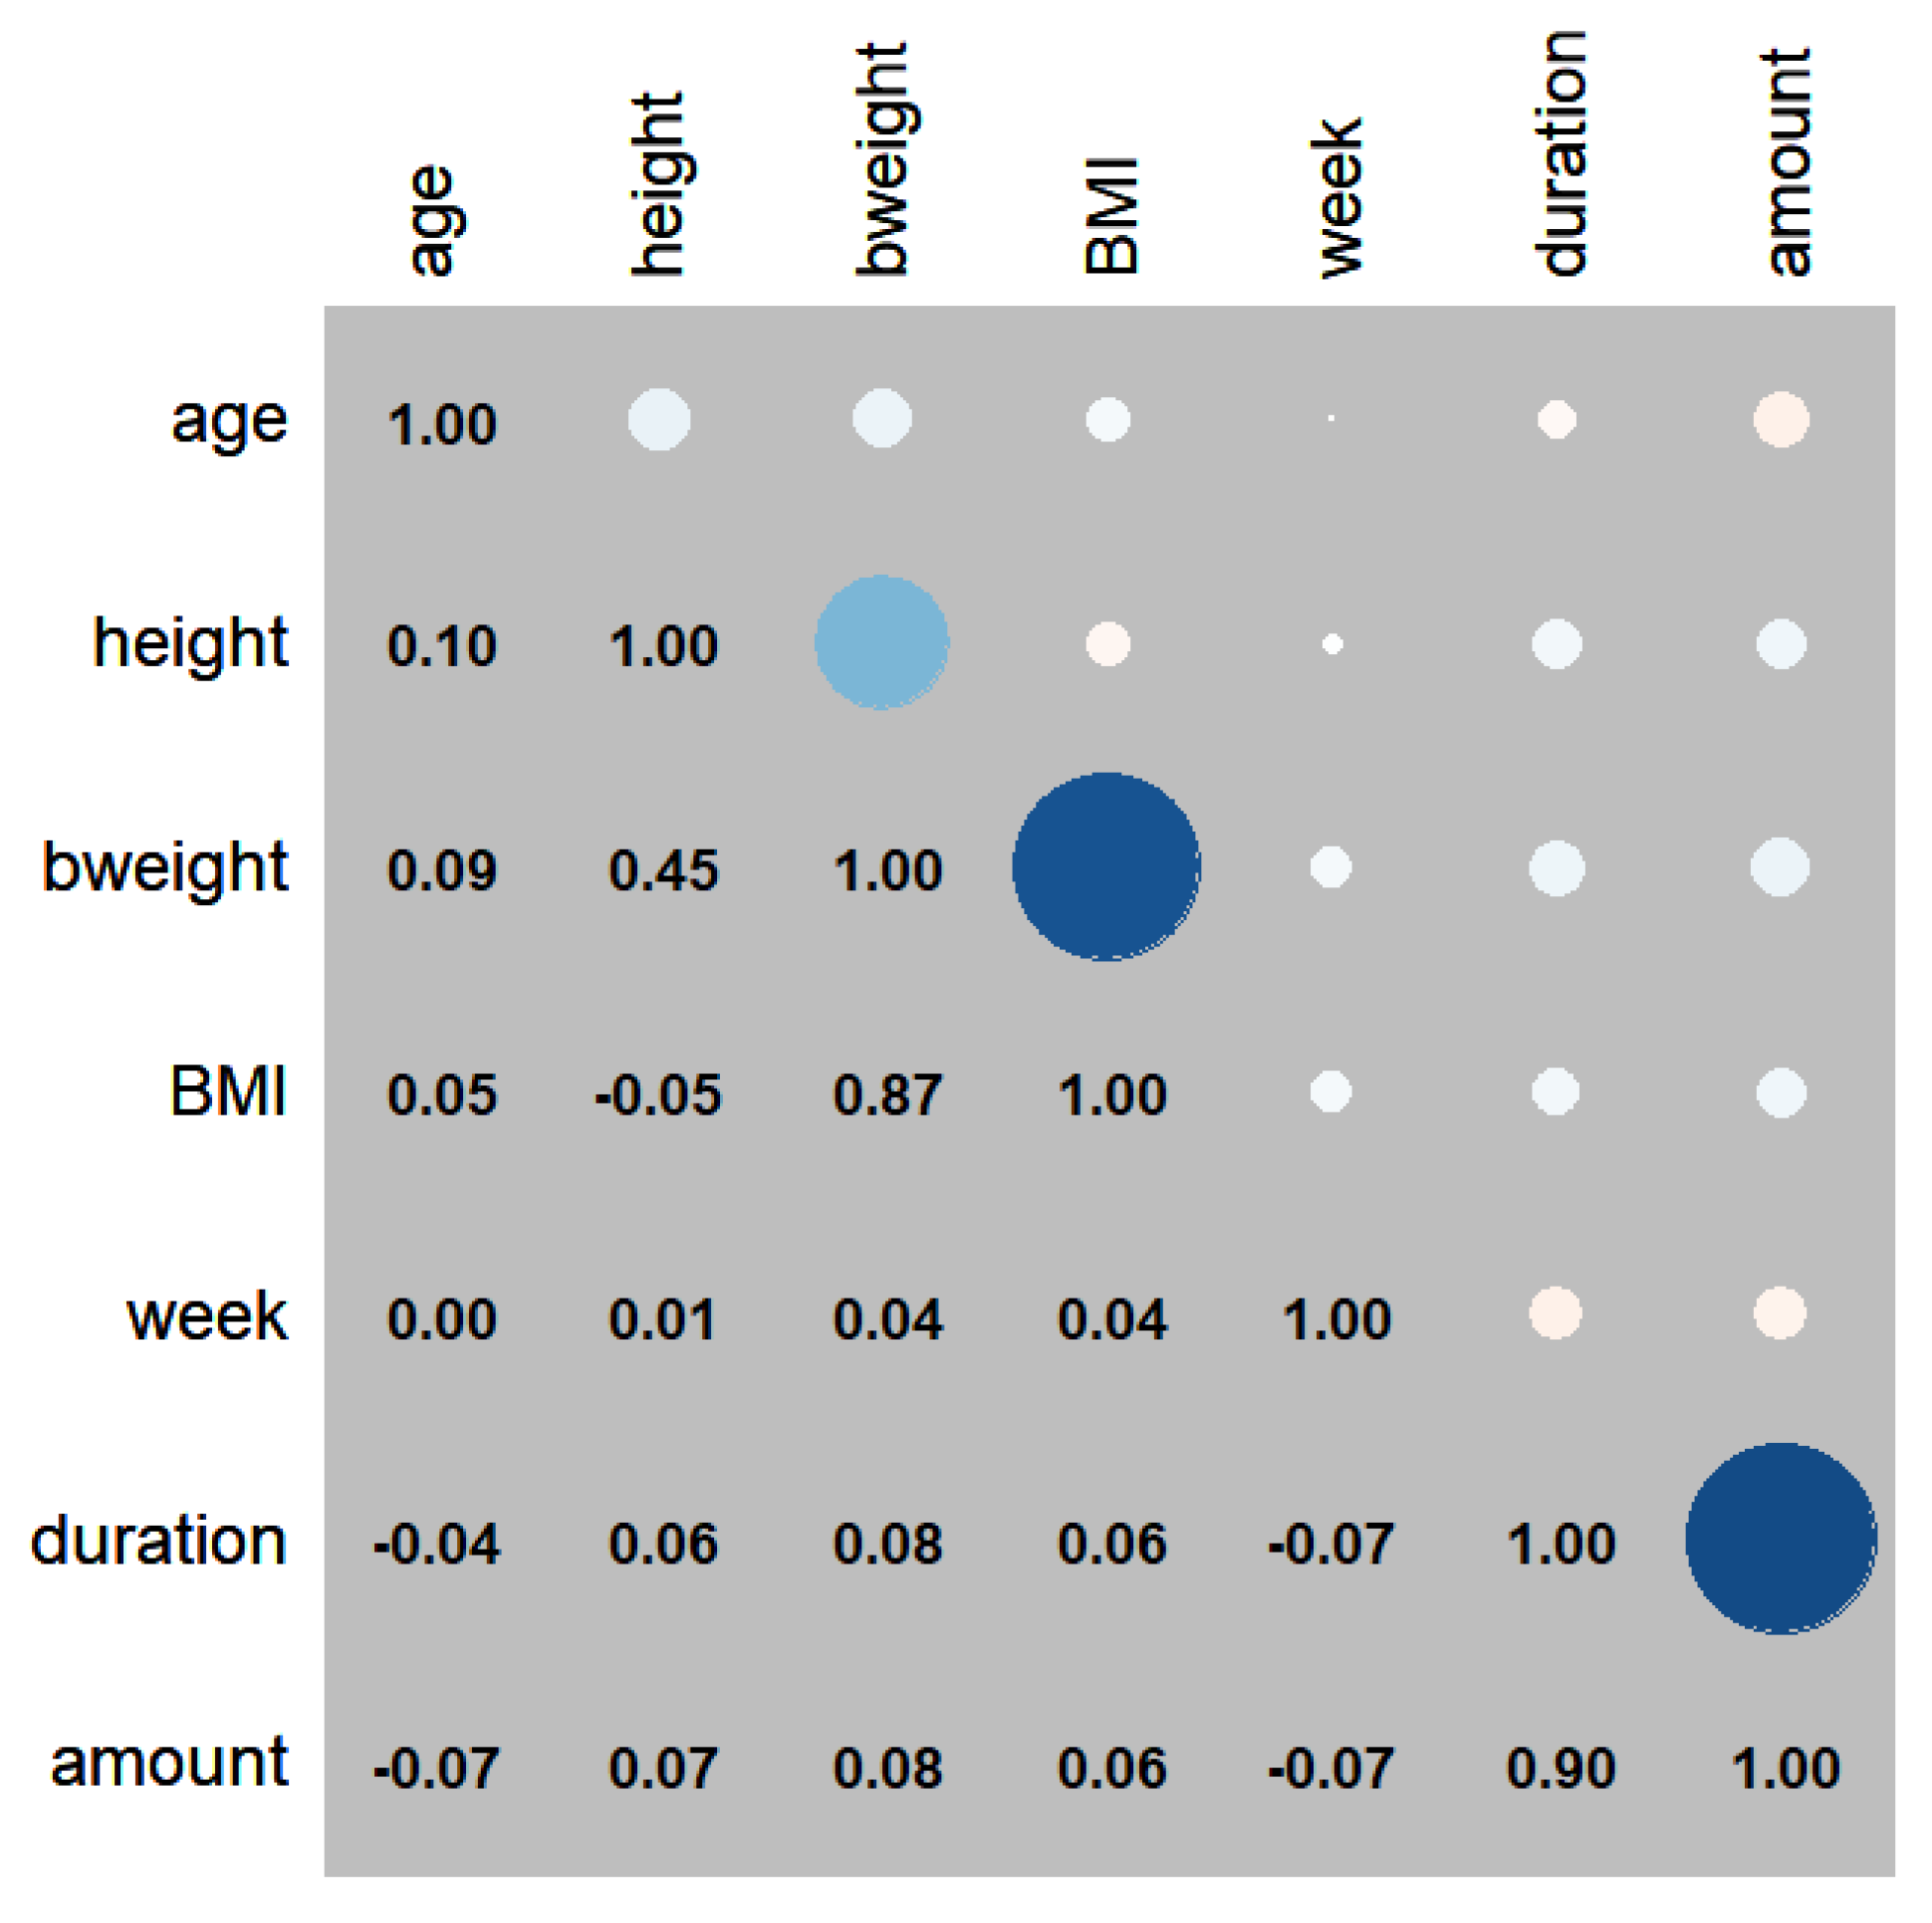Click the tiny dot in the age–week cell
This screenshot has width=1932, height=1923.
point(1330,418)
